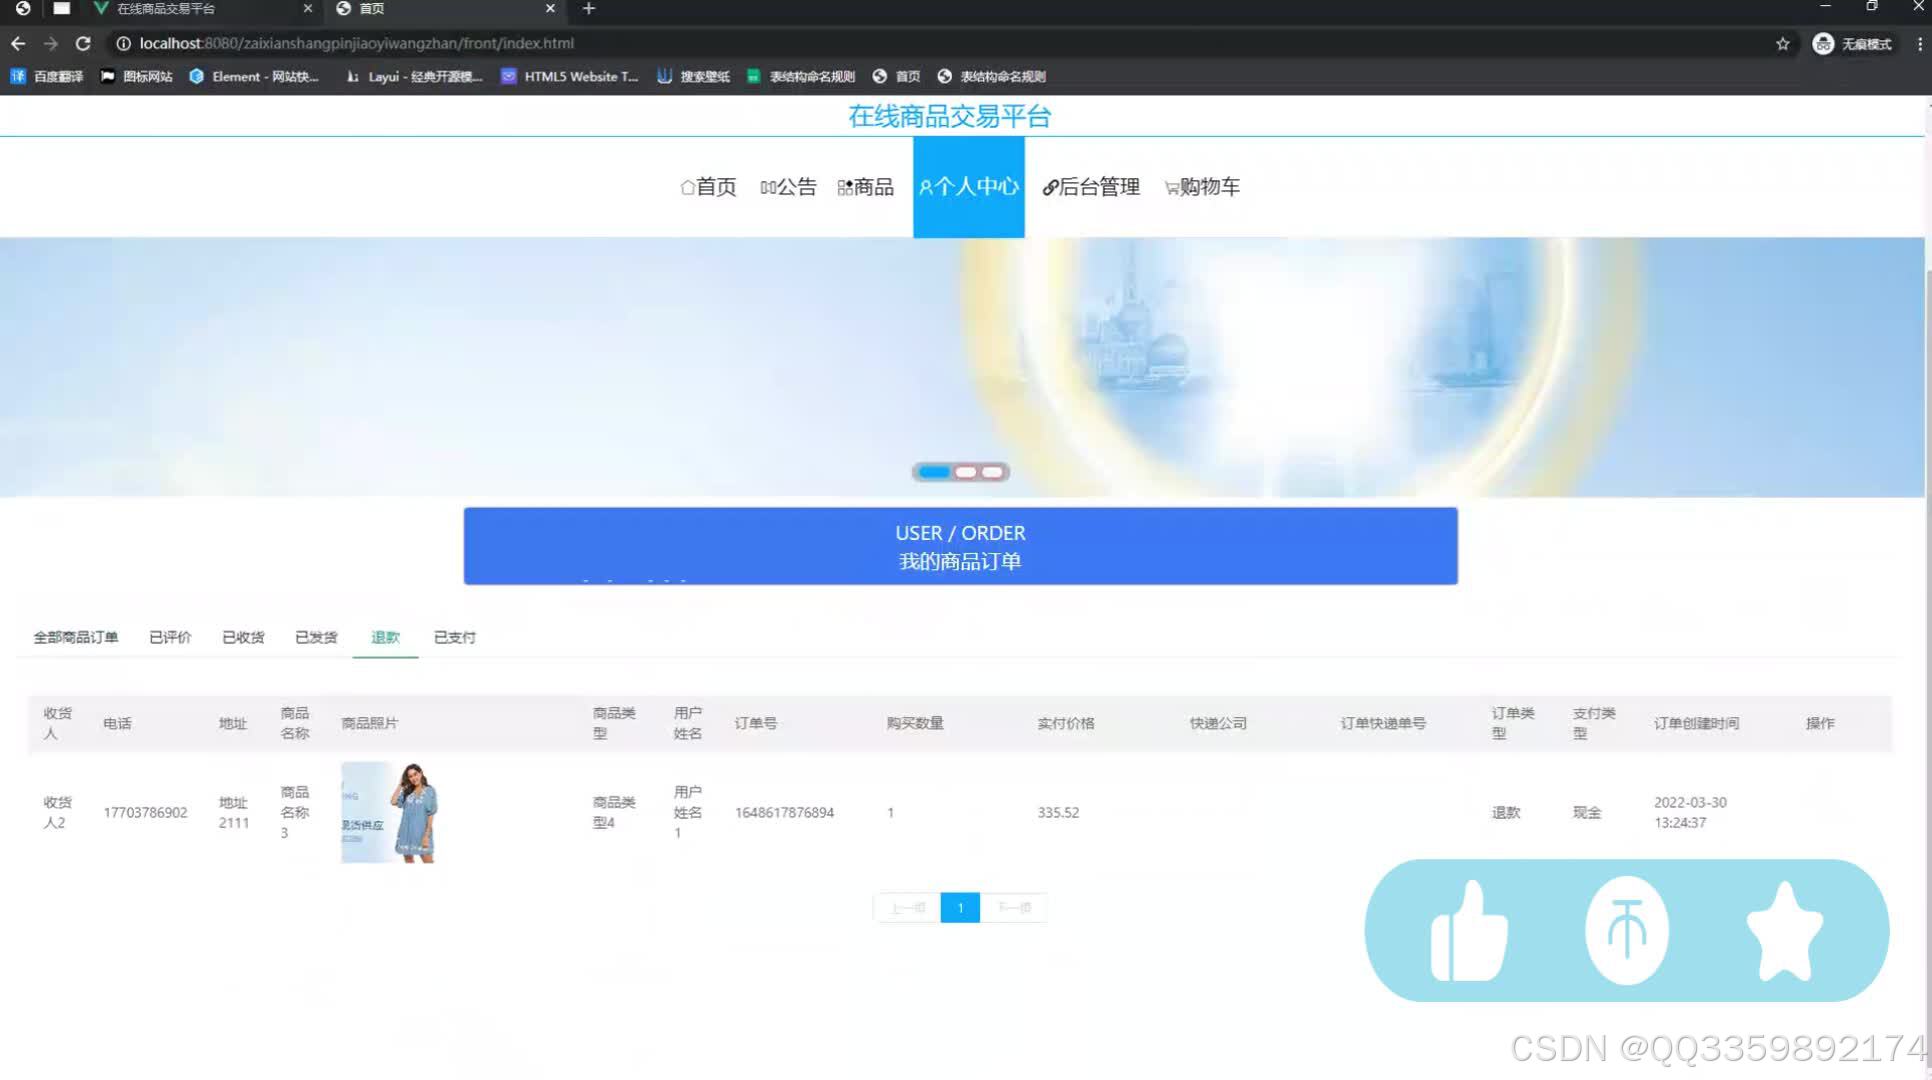The image size is (1932, 1080).
Task: Go to next page with 下一页 button
Action: [x=1014, y=907]
